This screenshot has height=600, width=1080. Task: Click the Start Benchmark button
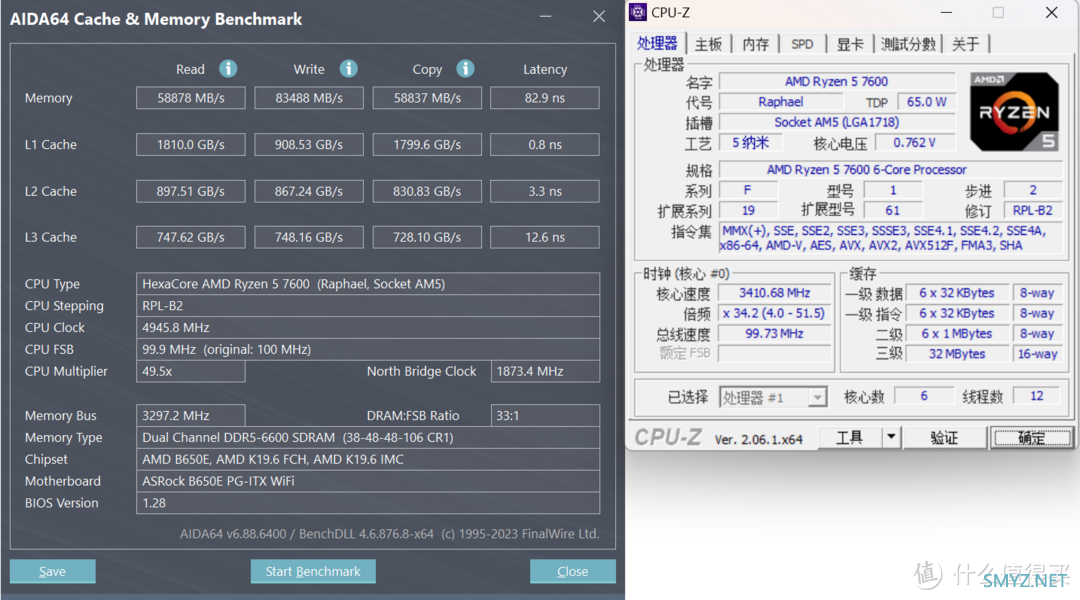(x=313, y=571)
